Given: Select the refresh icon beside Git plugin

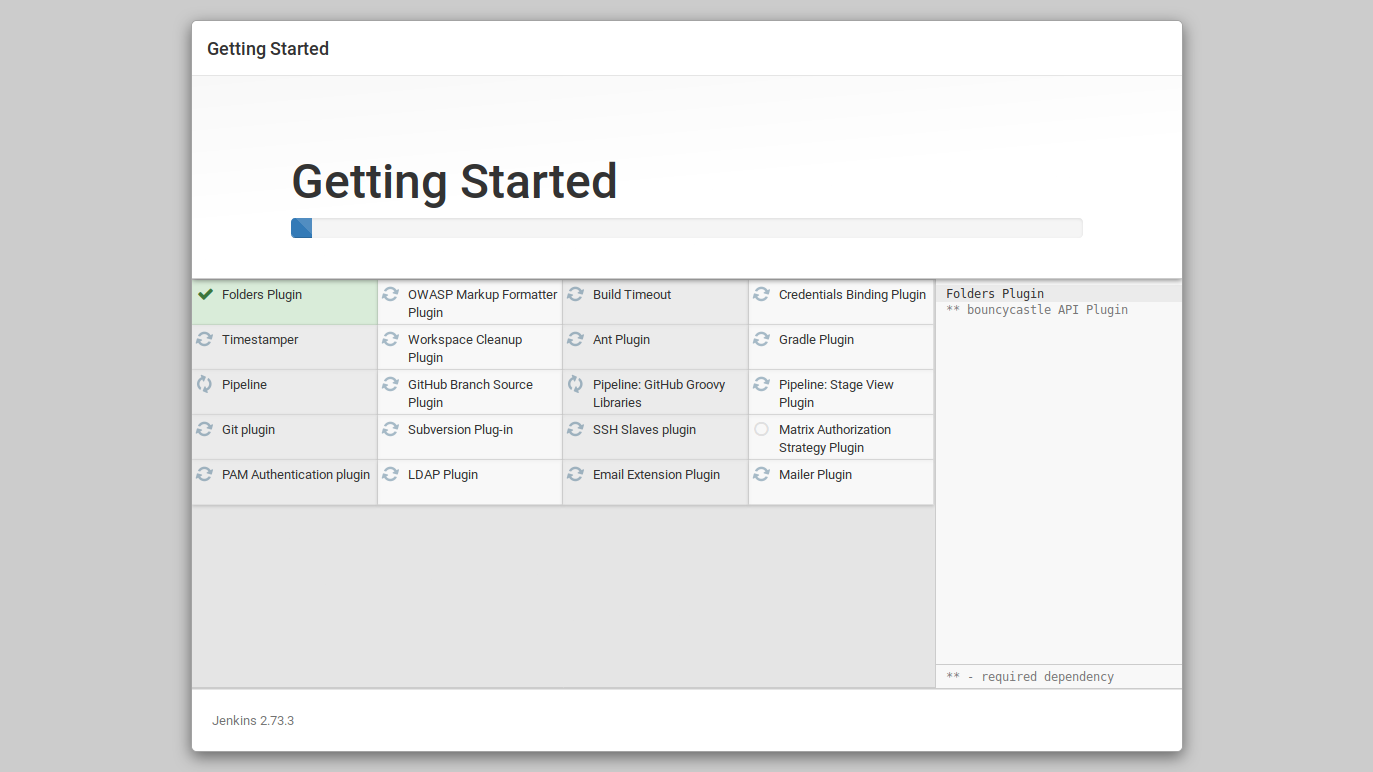Looking at the screenshot, I should [206, 429].
